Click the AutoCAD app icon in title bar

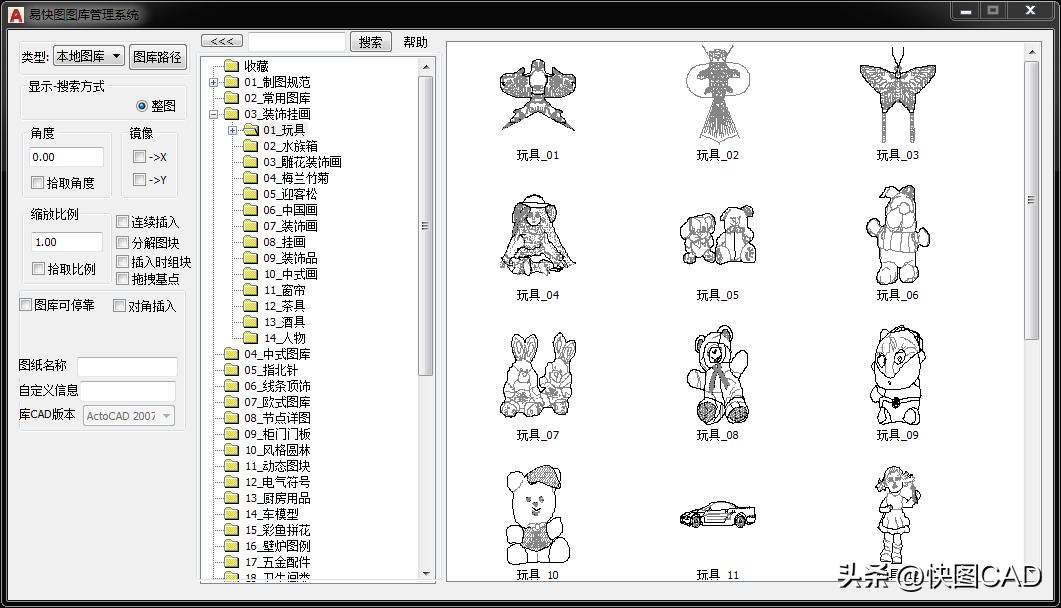(16, 14)
